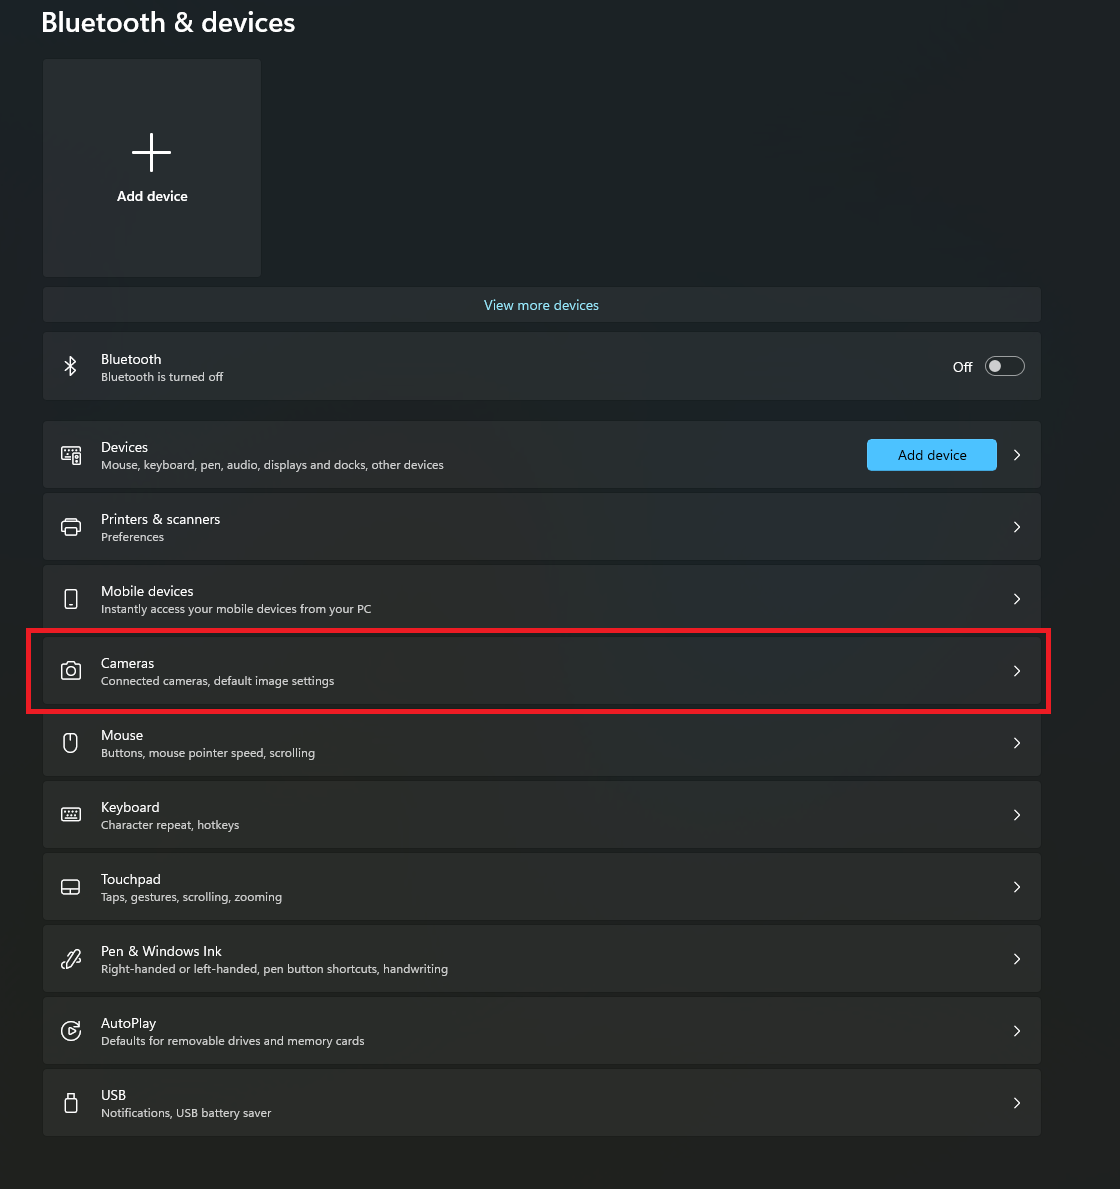
Task: Click the Touchpad icon
Action: coord(71,887)
